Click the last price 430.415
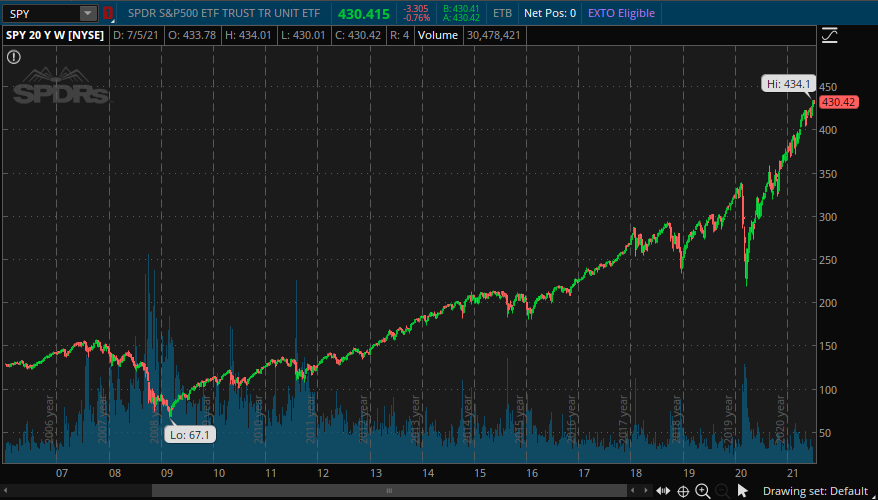 pos(365,13)
